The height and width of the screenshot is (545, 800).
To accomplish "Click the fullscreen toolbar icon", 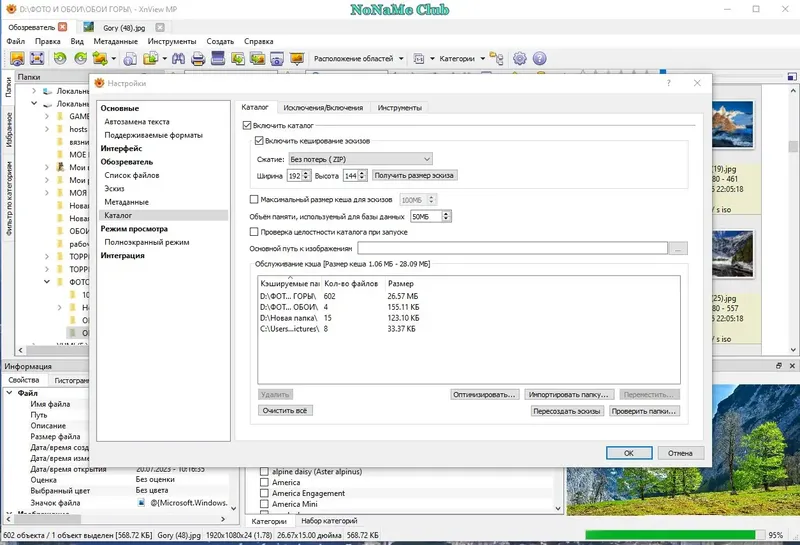I will coord(37,59).
